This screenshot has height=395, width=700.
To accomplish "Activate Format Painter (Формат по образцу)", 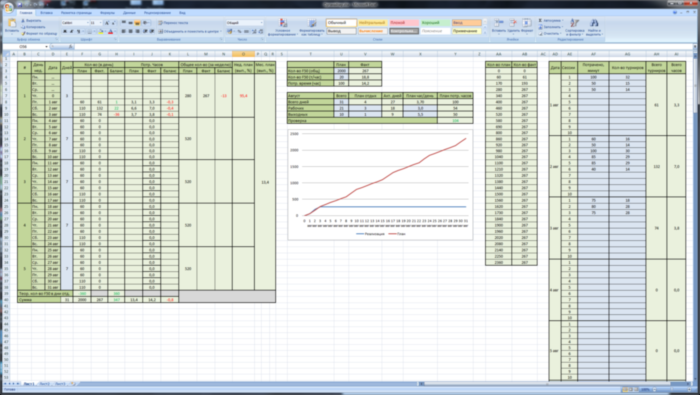I will (x=38, y=33).
